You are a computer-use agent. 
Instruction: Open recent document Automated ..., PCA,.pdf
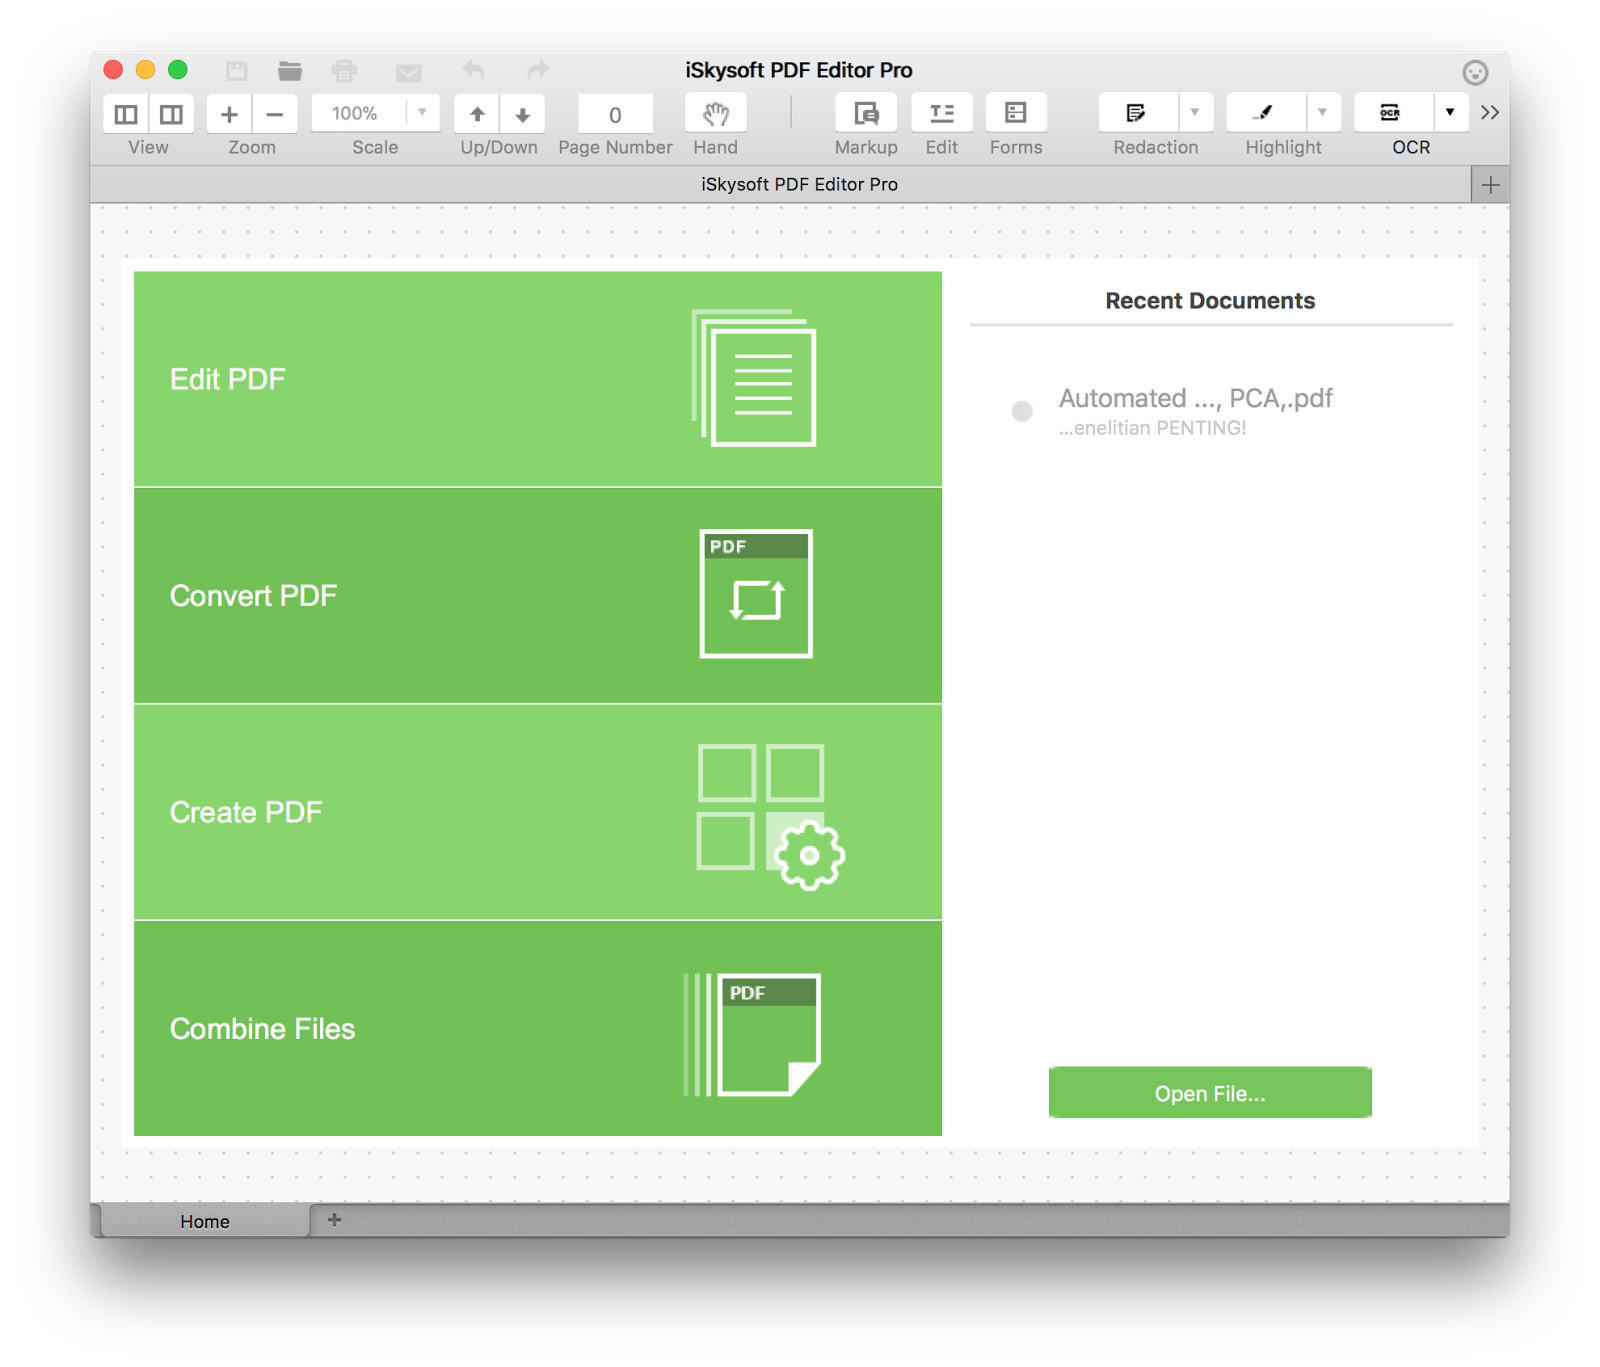1196,398
